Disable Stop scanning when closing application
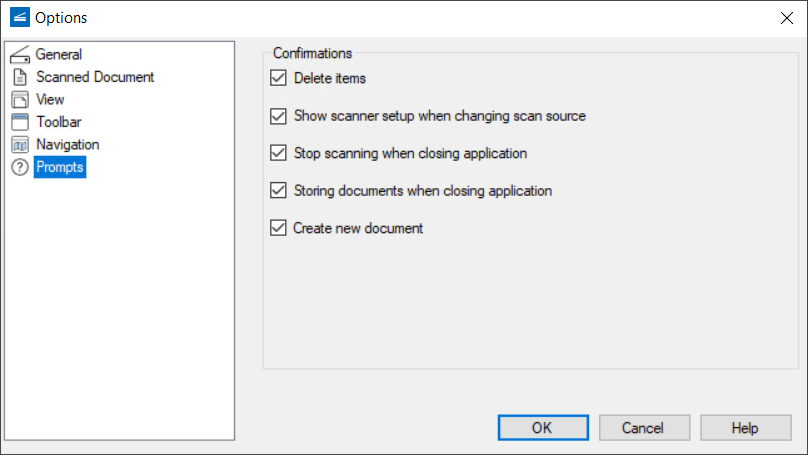This screenshot has height=455, width=808. point(278,153)
